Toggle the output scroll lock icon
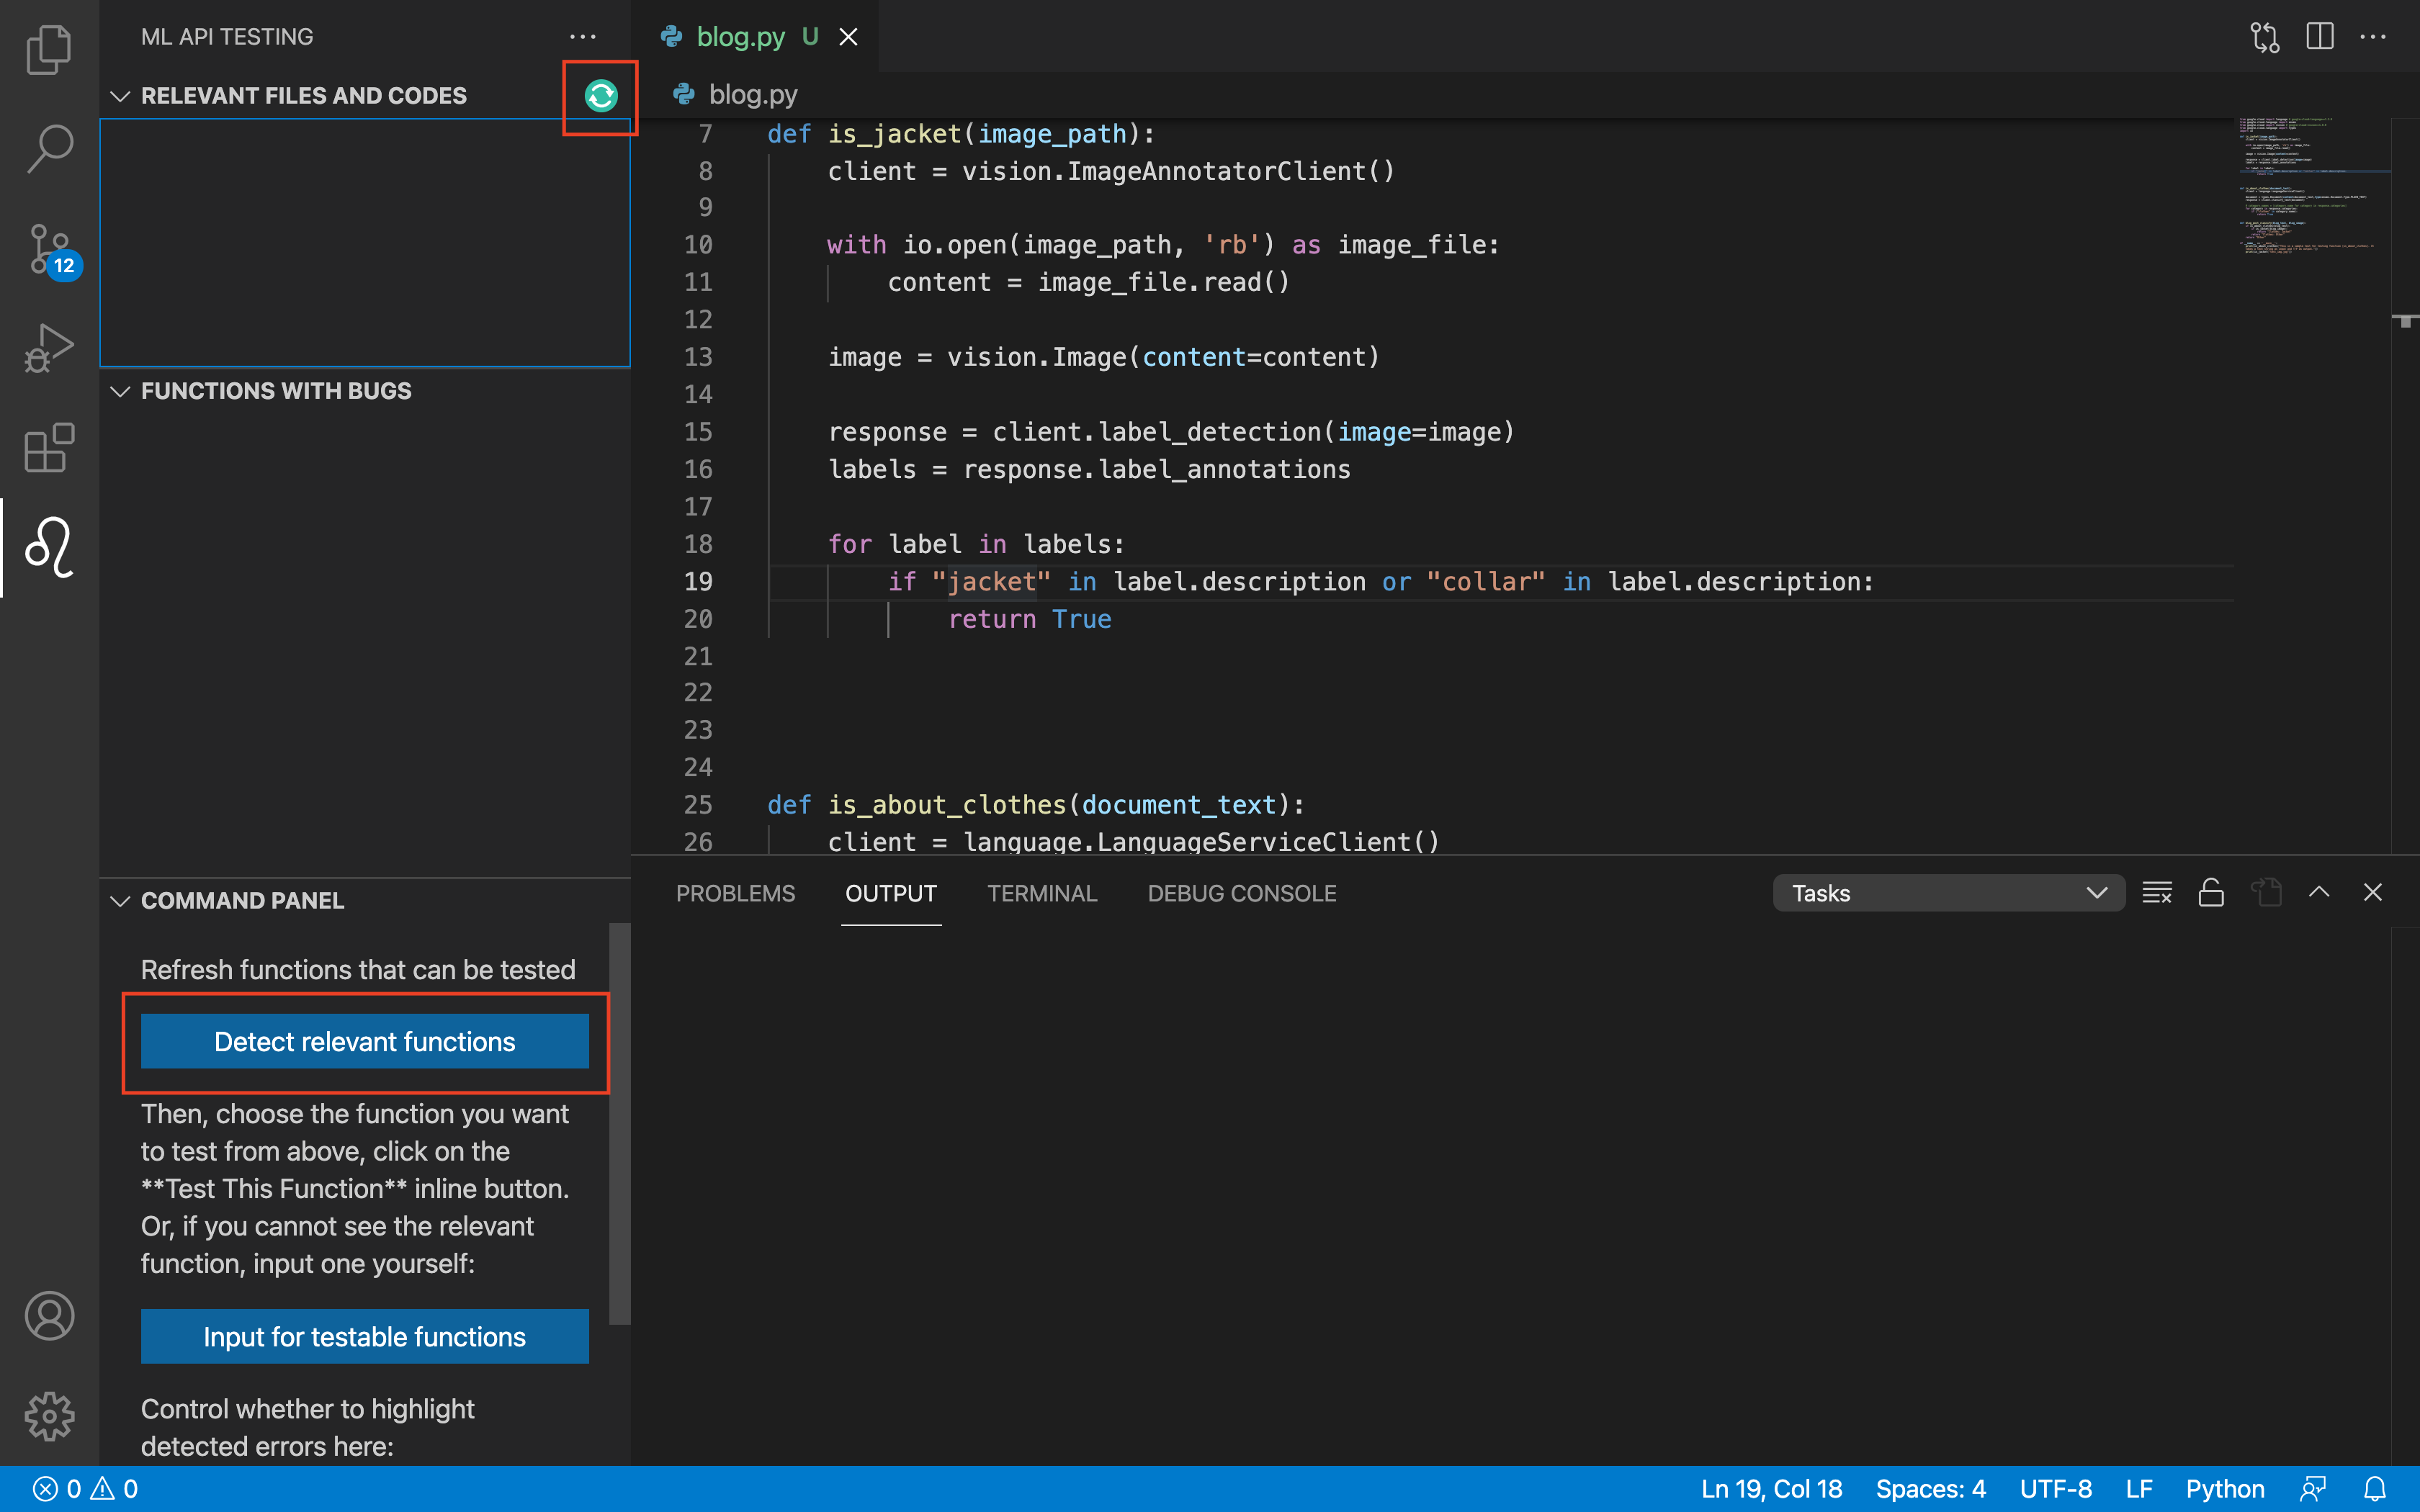Viewport: 2420px width, 1512px height. (2211, 893)
